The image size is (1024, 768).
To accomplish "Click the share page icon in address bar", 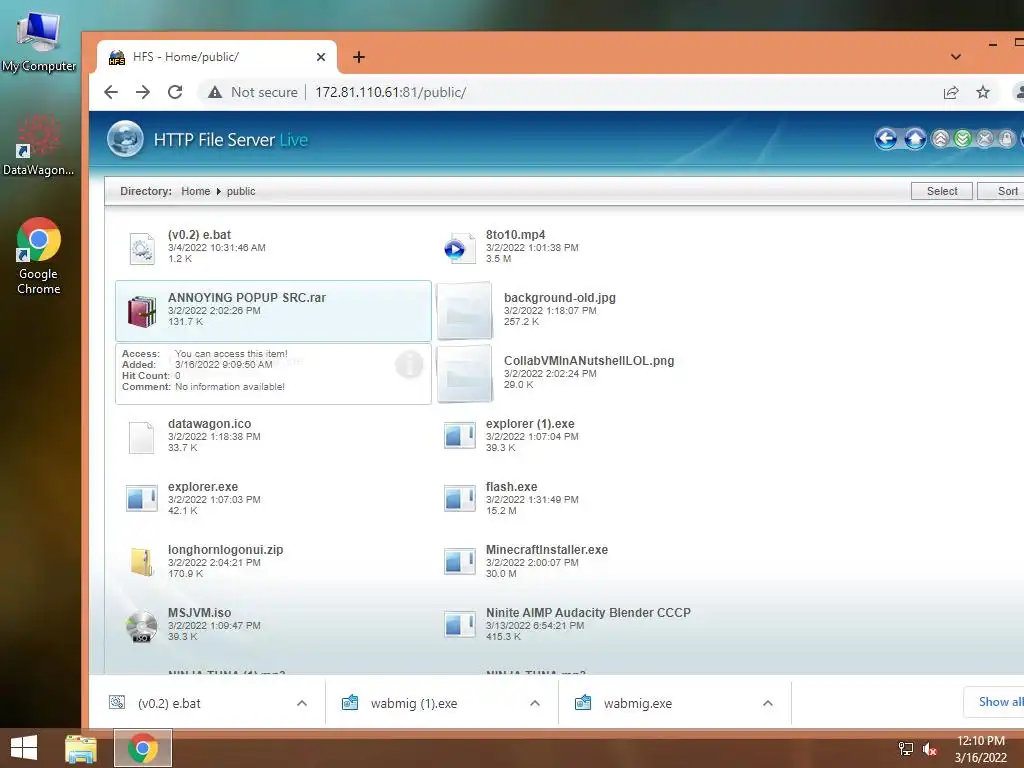I will [x=951, y=92].
